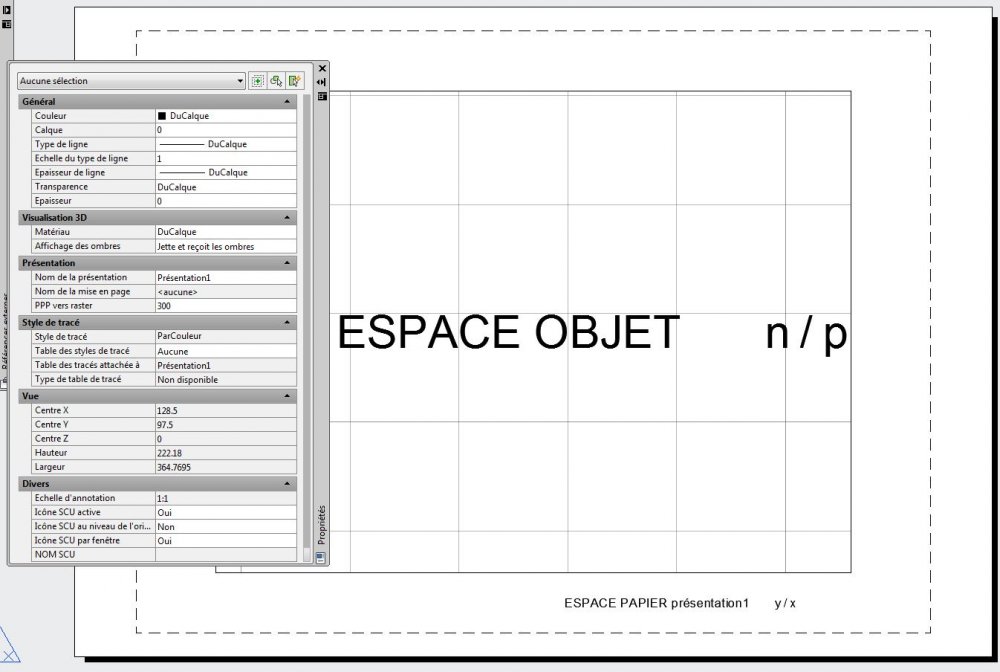This screenshot has height=672, width=1000.
Task: Click the Select Objects icon
Action: tap(276, 81)
